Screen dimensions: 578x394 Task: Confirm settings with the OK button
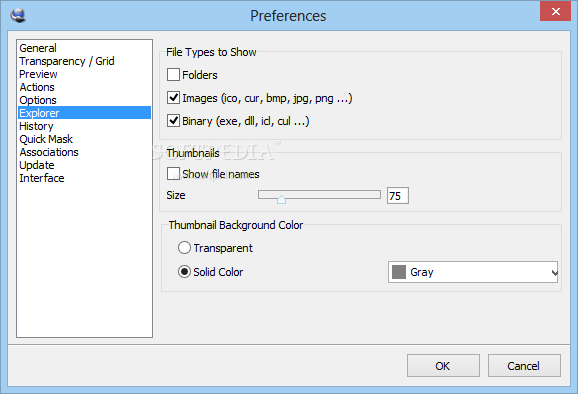tap(443, 366)
